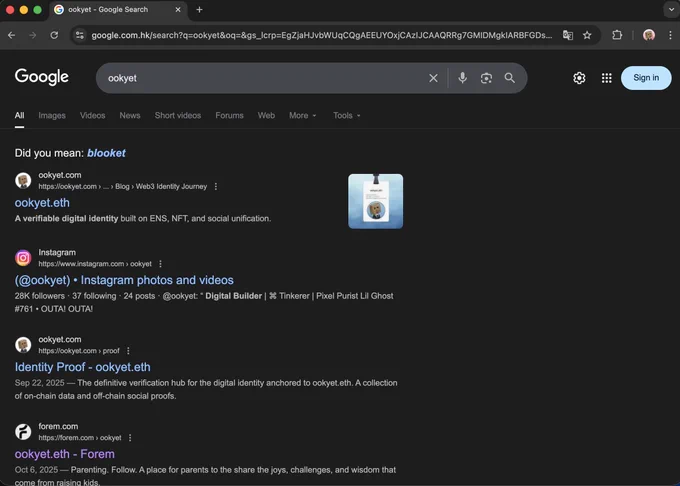680x486 pixels.
Task: Open the ID badge result thumbnail
Action: click(376, 201)
